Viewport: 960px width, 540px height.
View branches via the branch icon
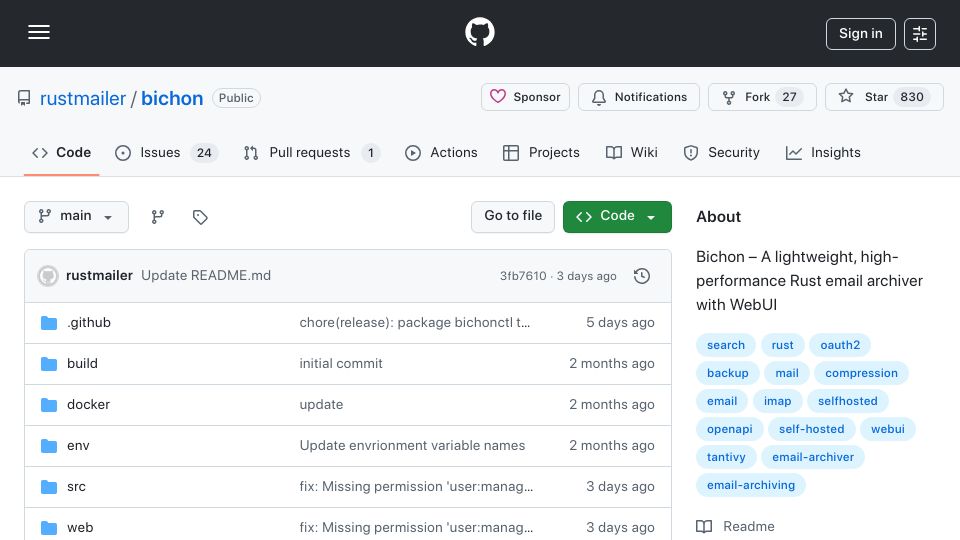coord(158,217)
